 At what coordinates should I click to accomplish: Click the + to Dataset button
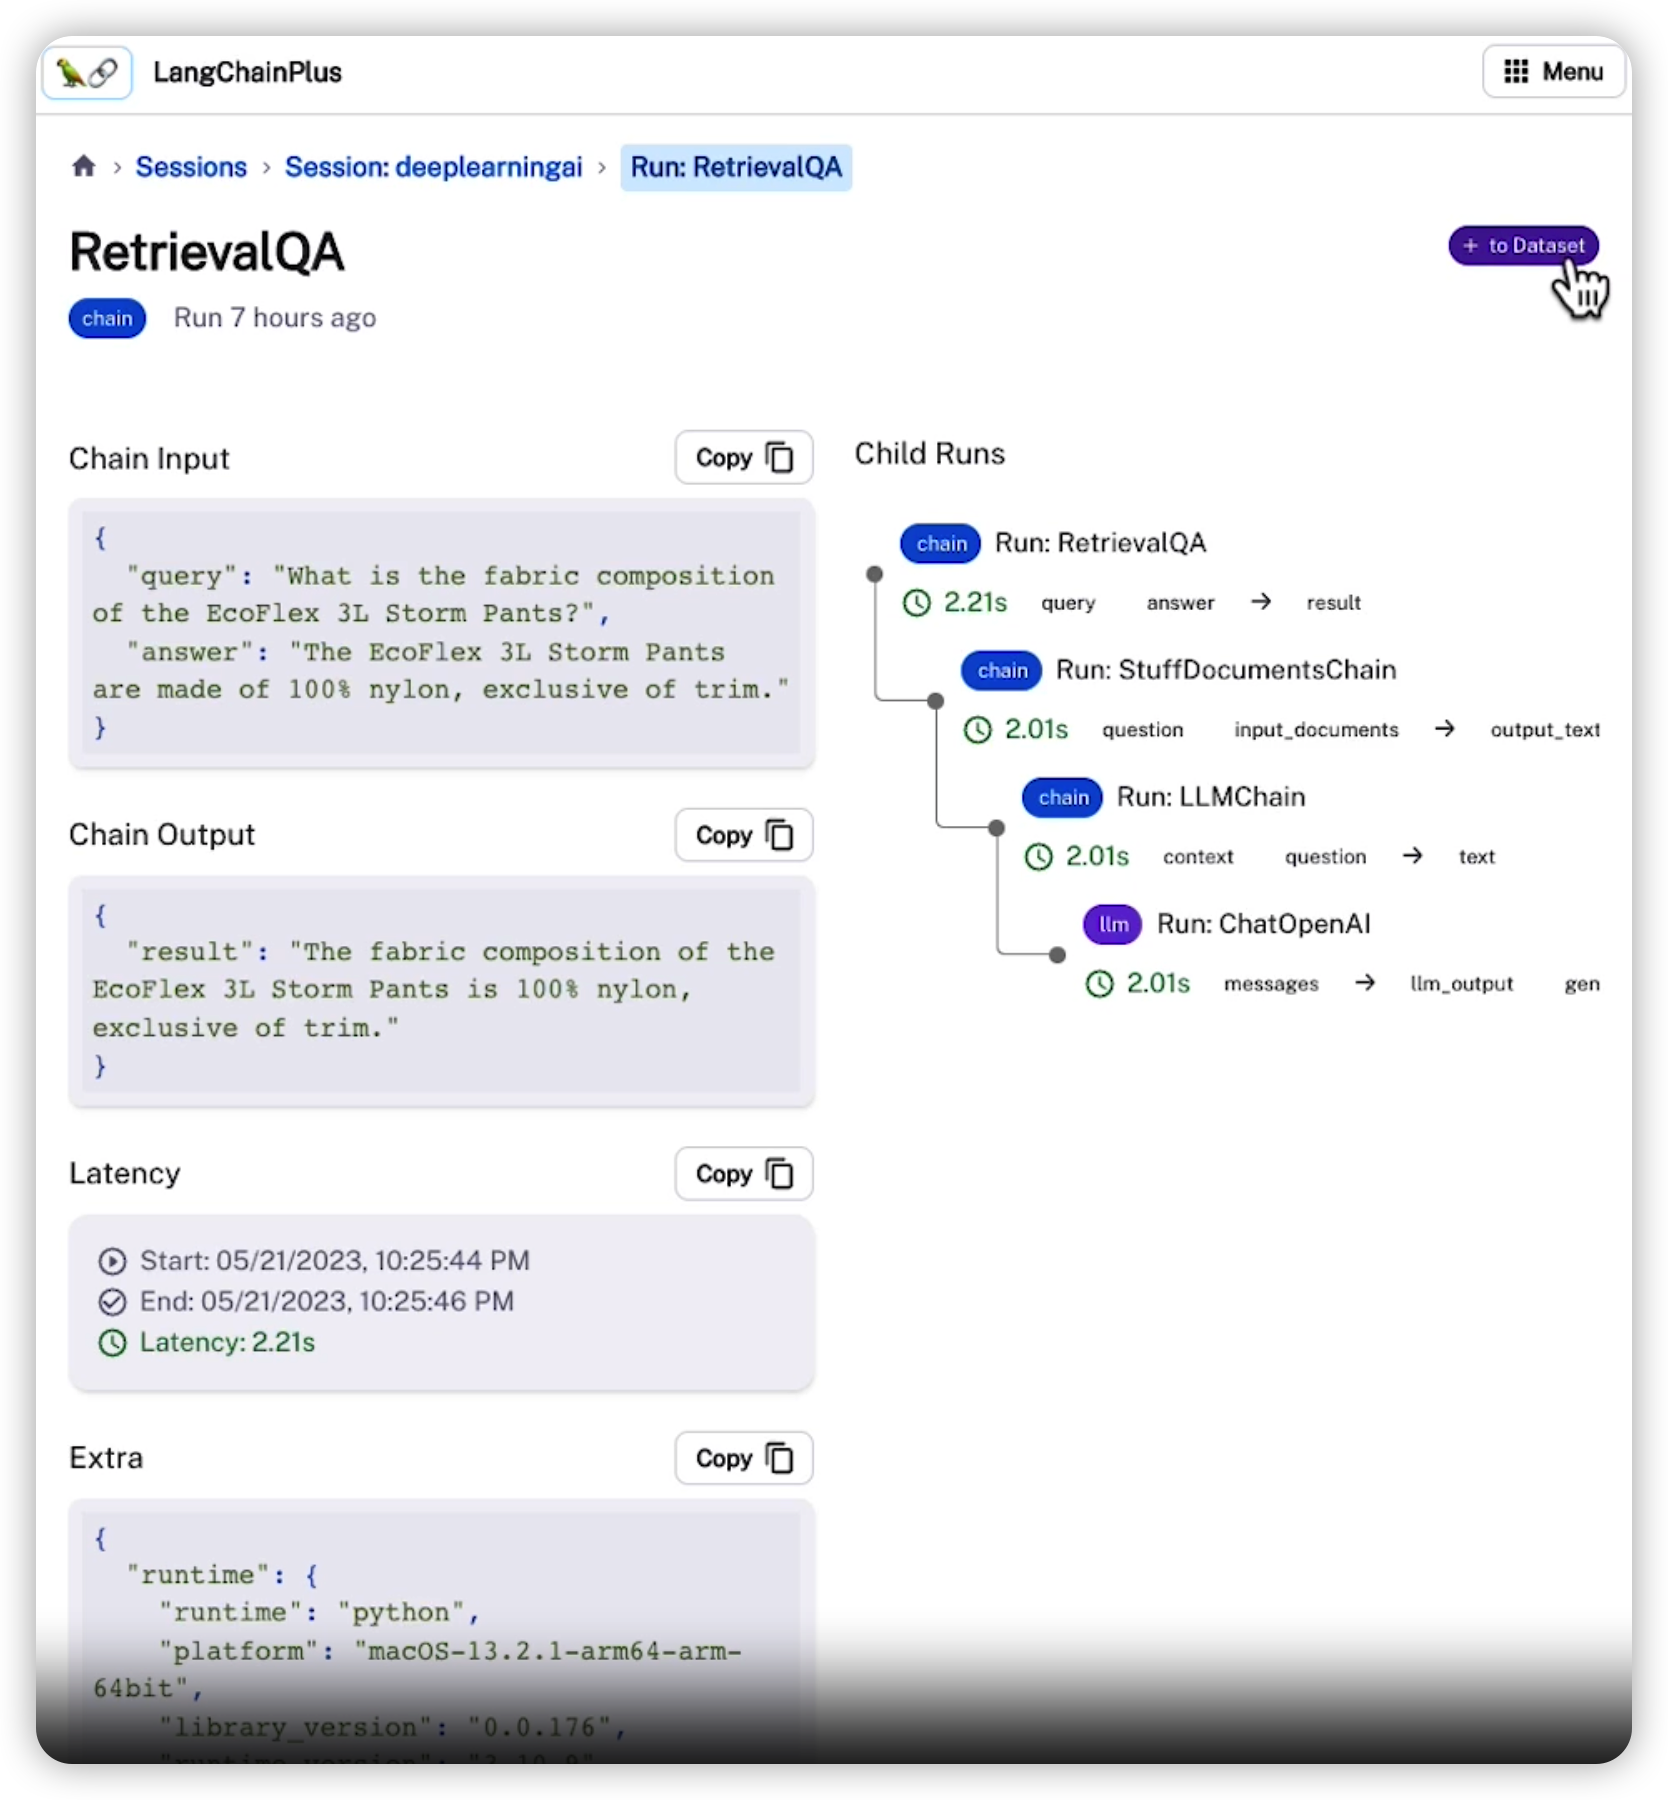coord(1523,245)
